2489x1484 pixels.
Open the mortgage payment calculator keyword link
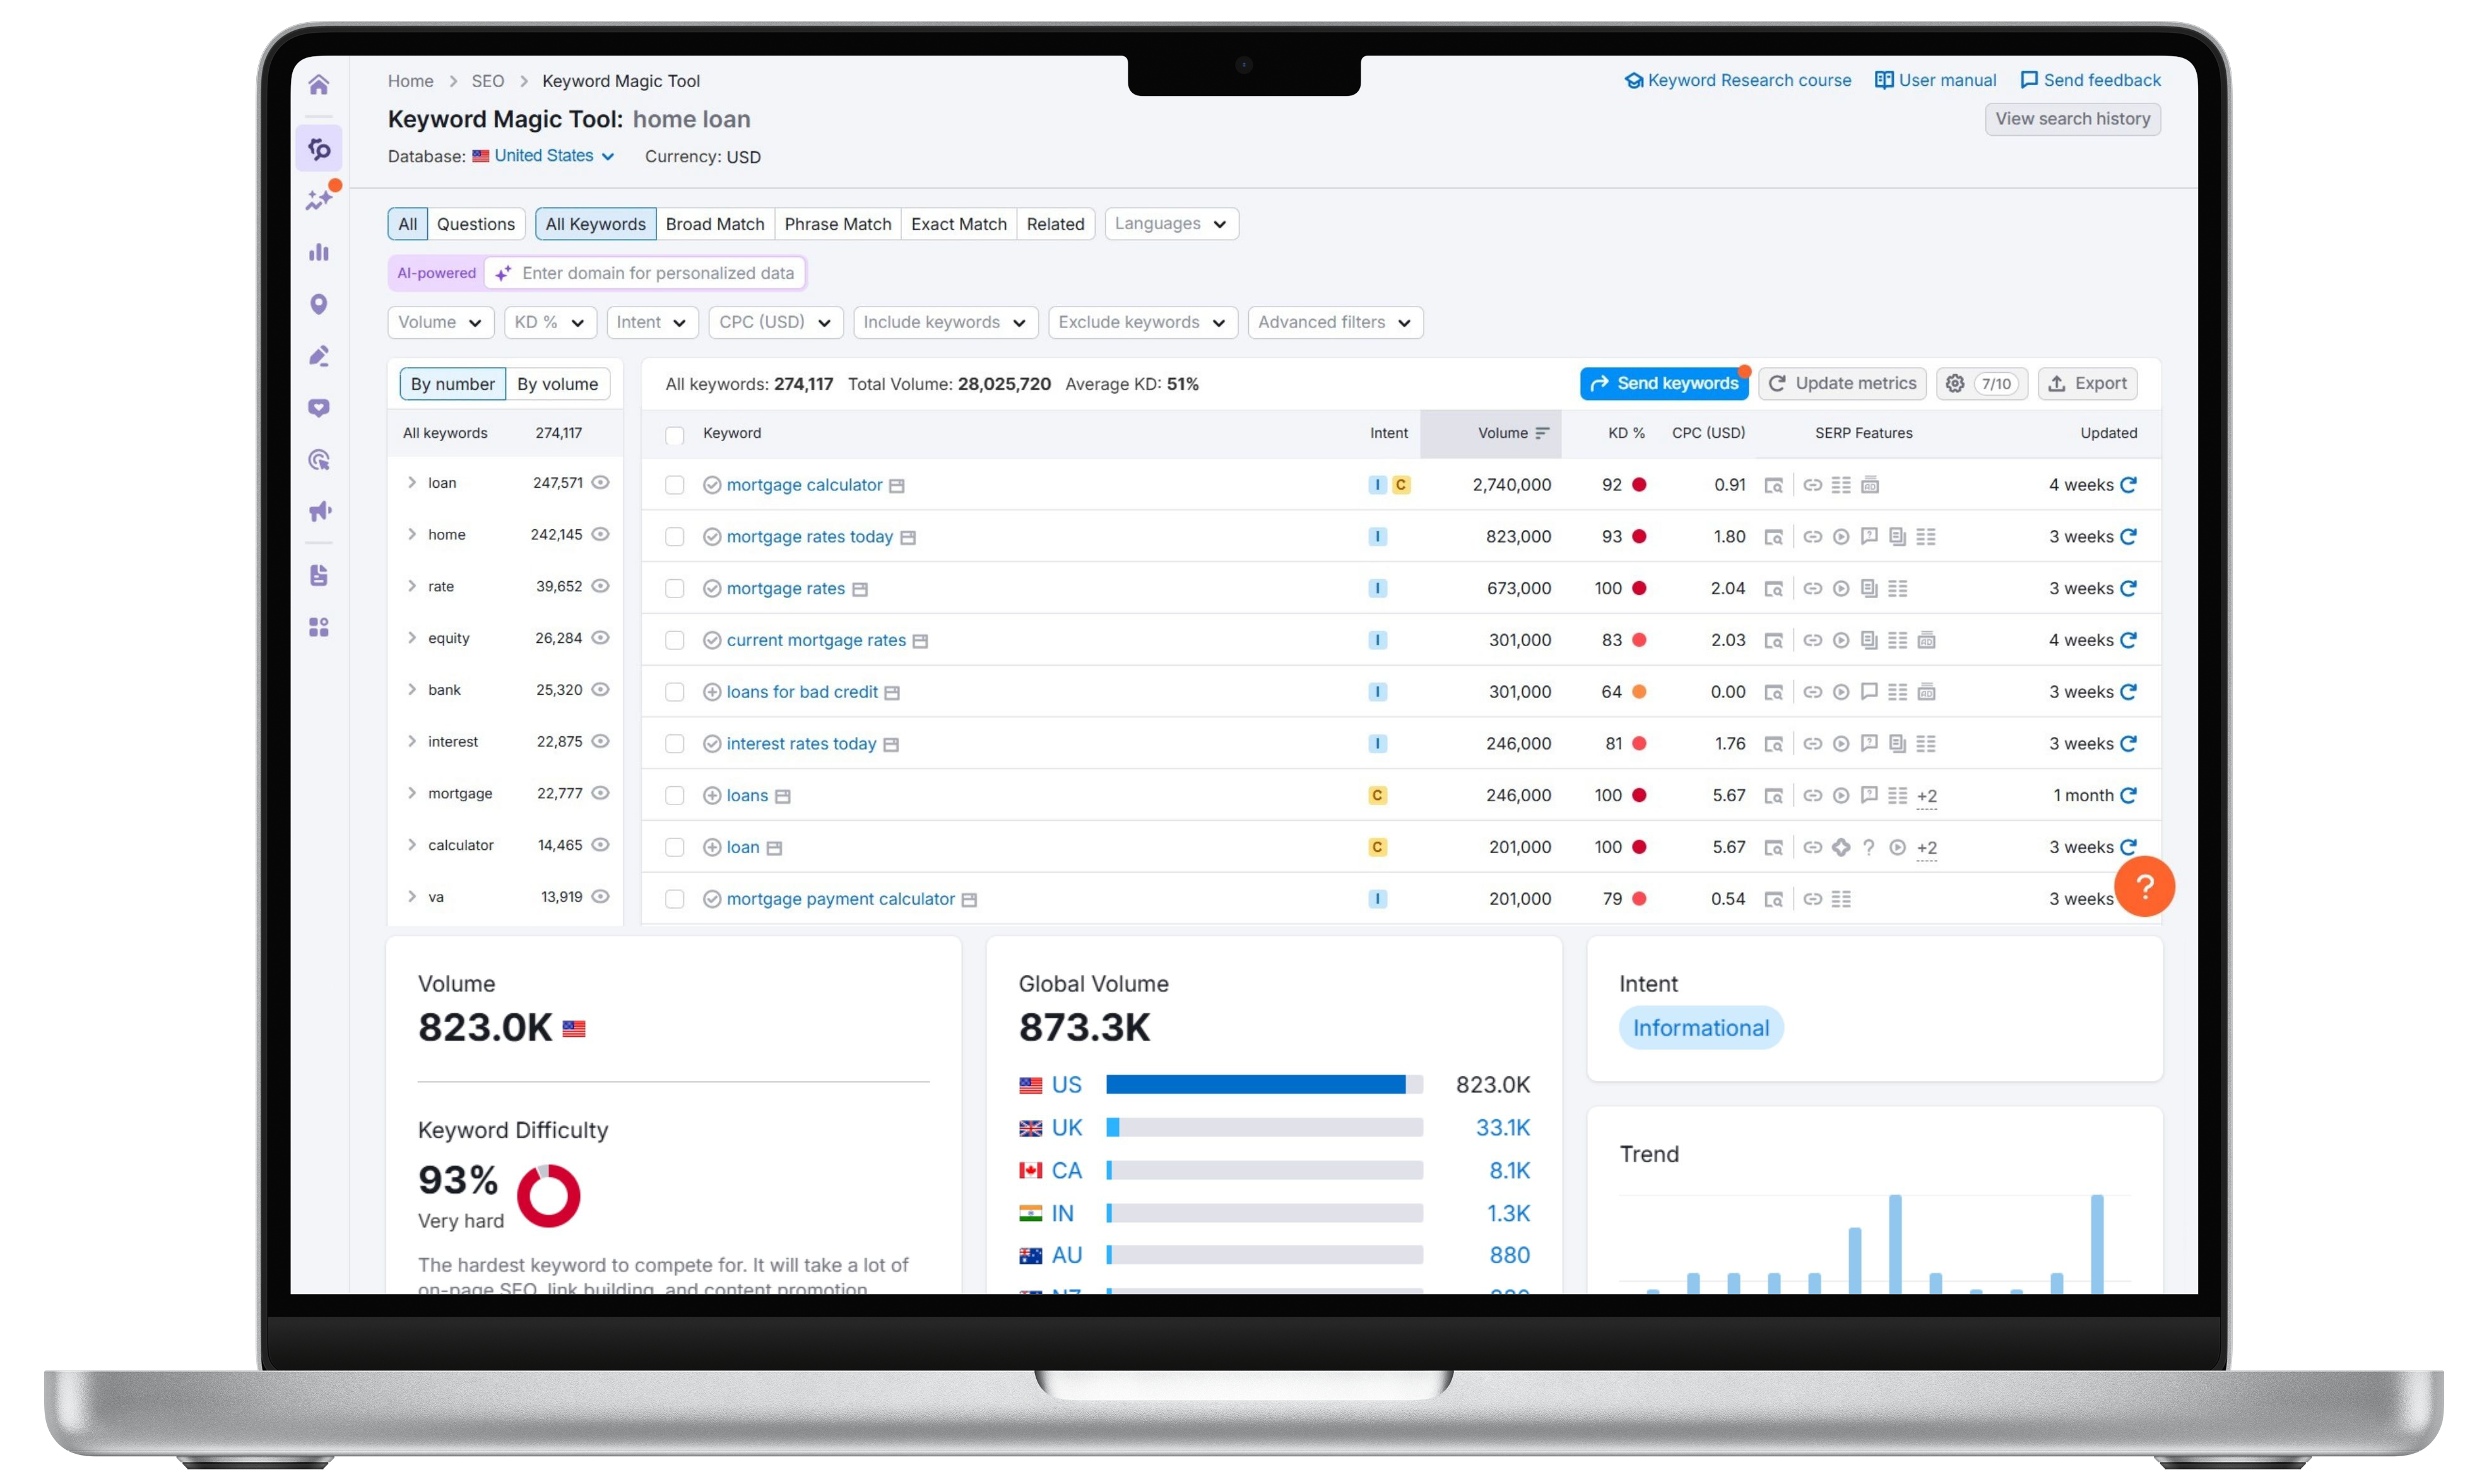[840, 899]
